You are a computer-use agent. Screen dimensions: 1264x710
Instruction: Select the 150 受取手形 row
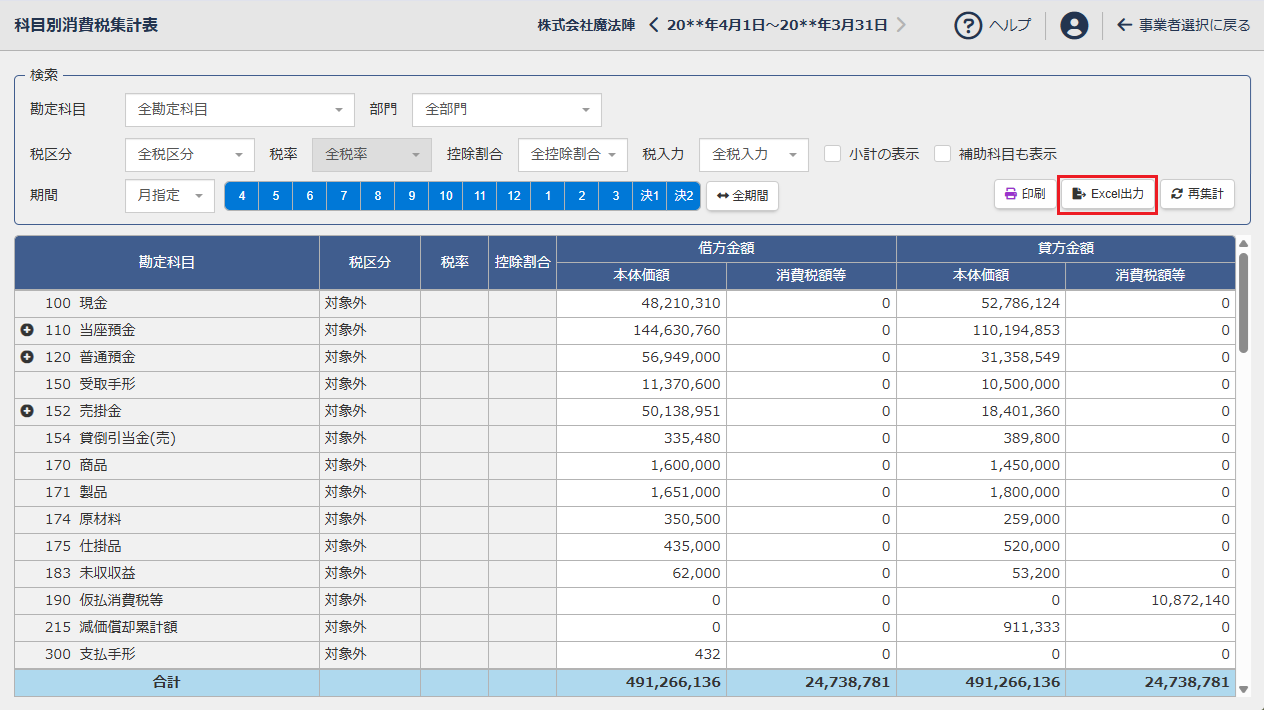(x=625, y=384)
